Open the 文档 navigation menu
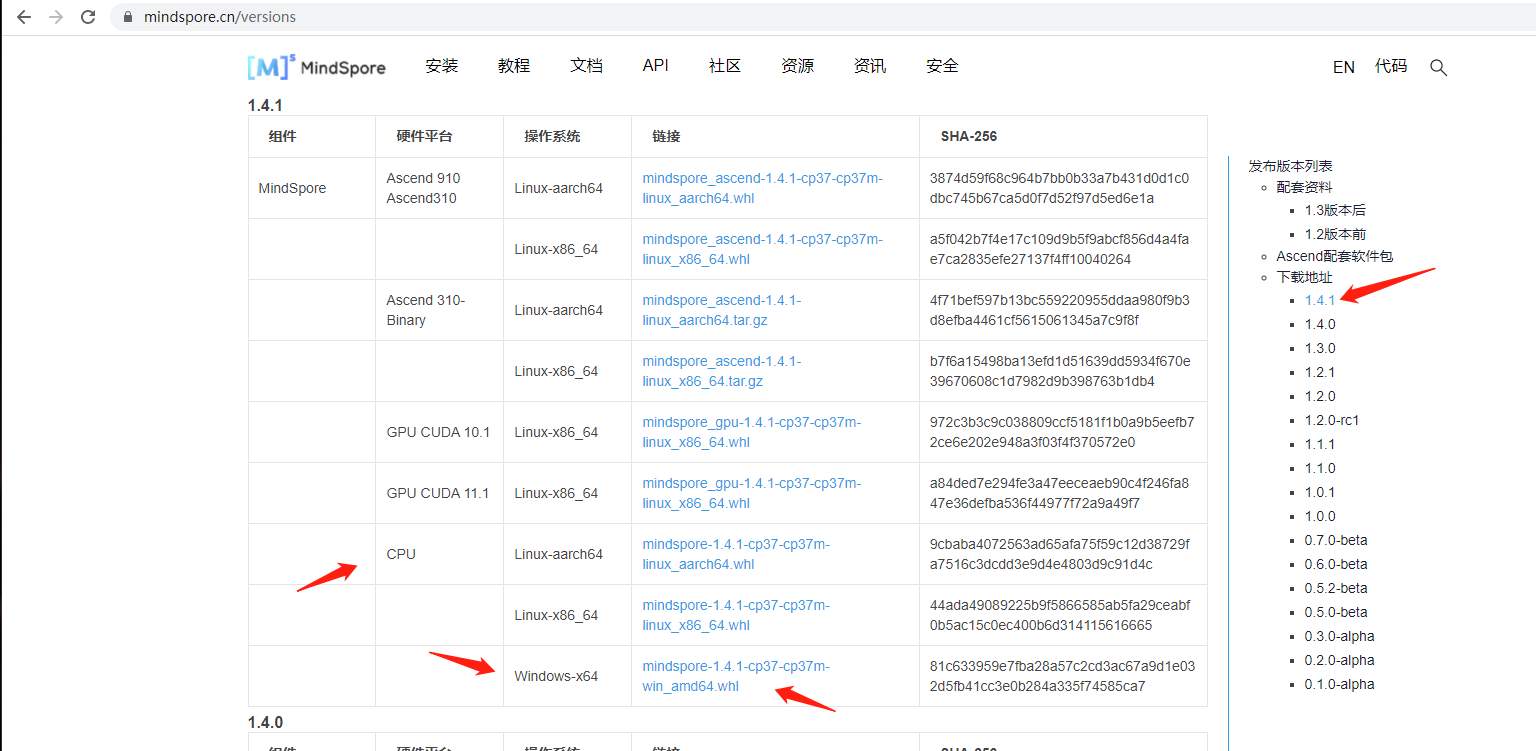 point(586,66)
